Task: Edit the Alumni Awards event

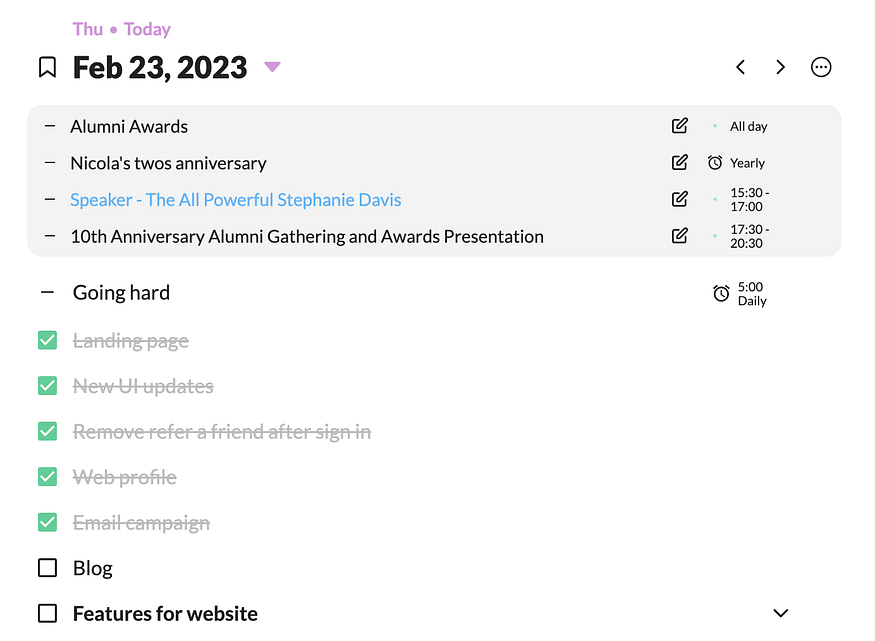Action: [680, 126]
